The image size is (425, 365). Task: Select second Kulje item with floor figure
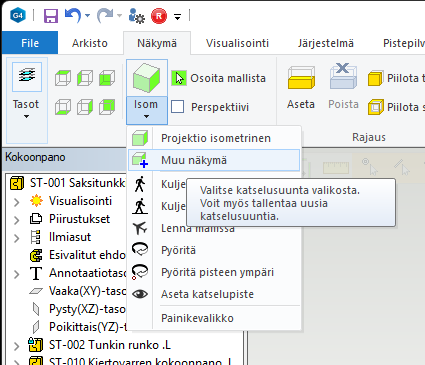[x=157, y=206]
